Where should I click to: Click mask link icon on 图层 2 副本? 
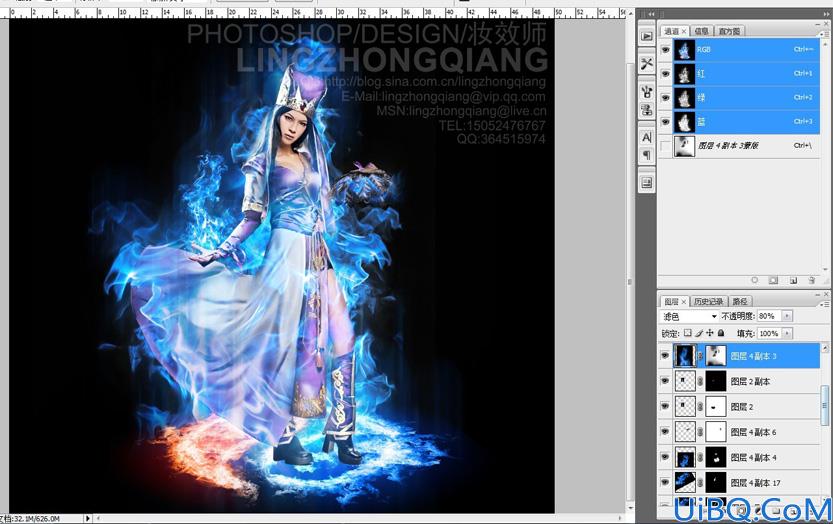pyautogui.click(x=700, y=381)
